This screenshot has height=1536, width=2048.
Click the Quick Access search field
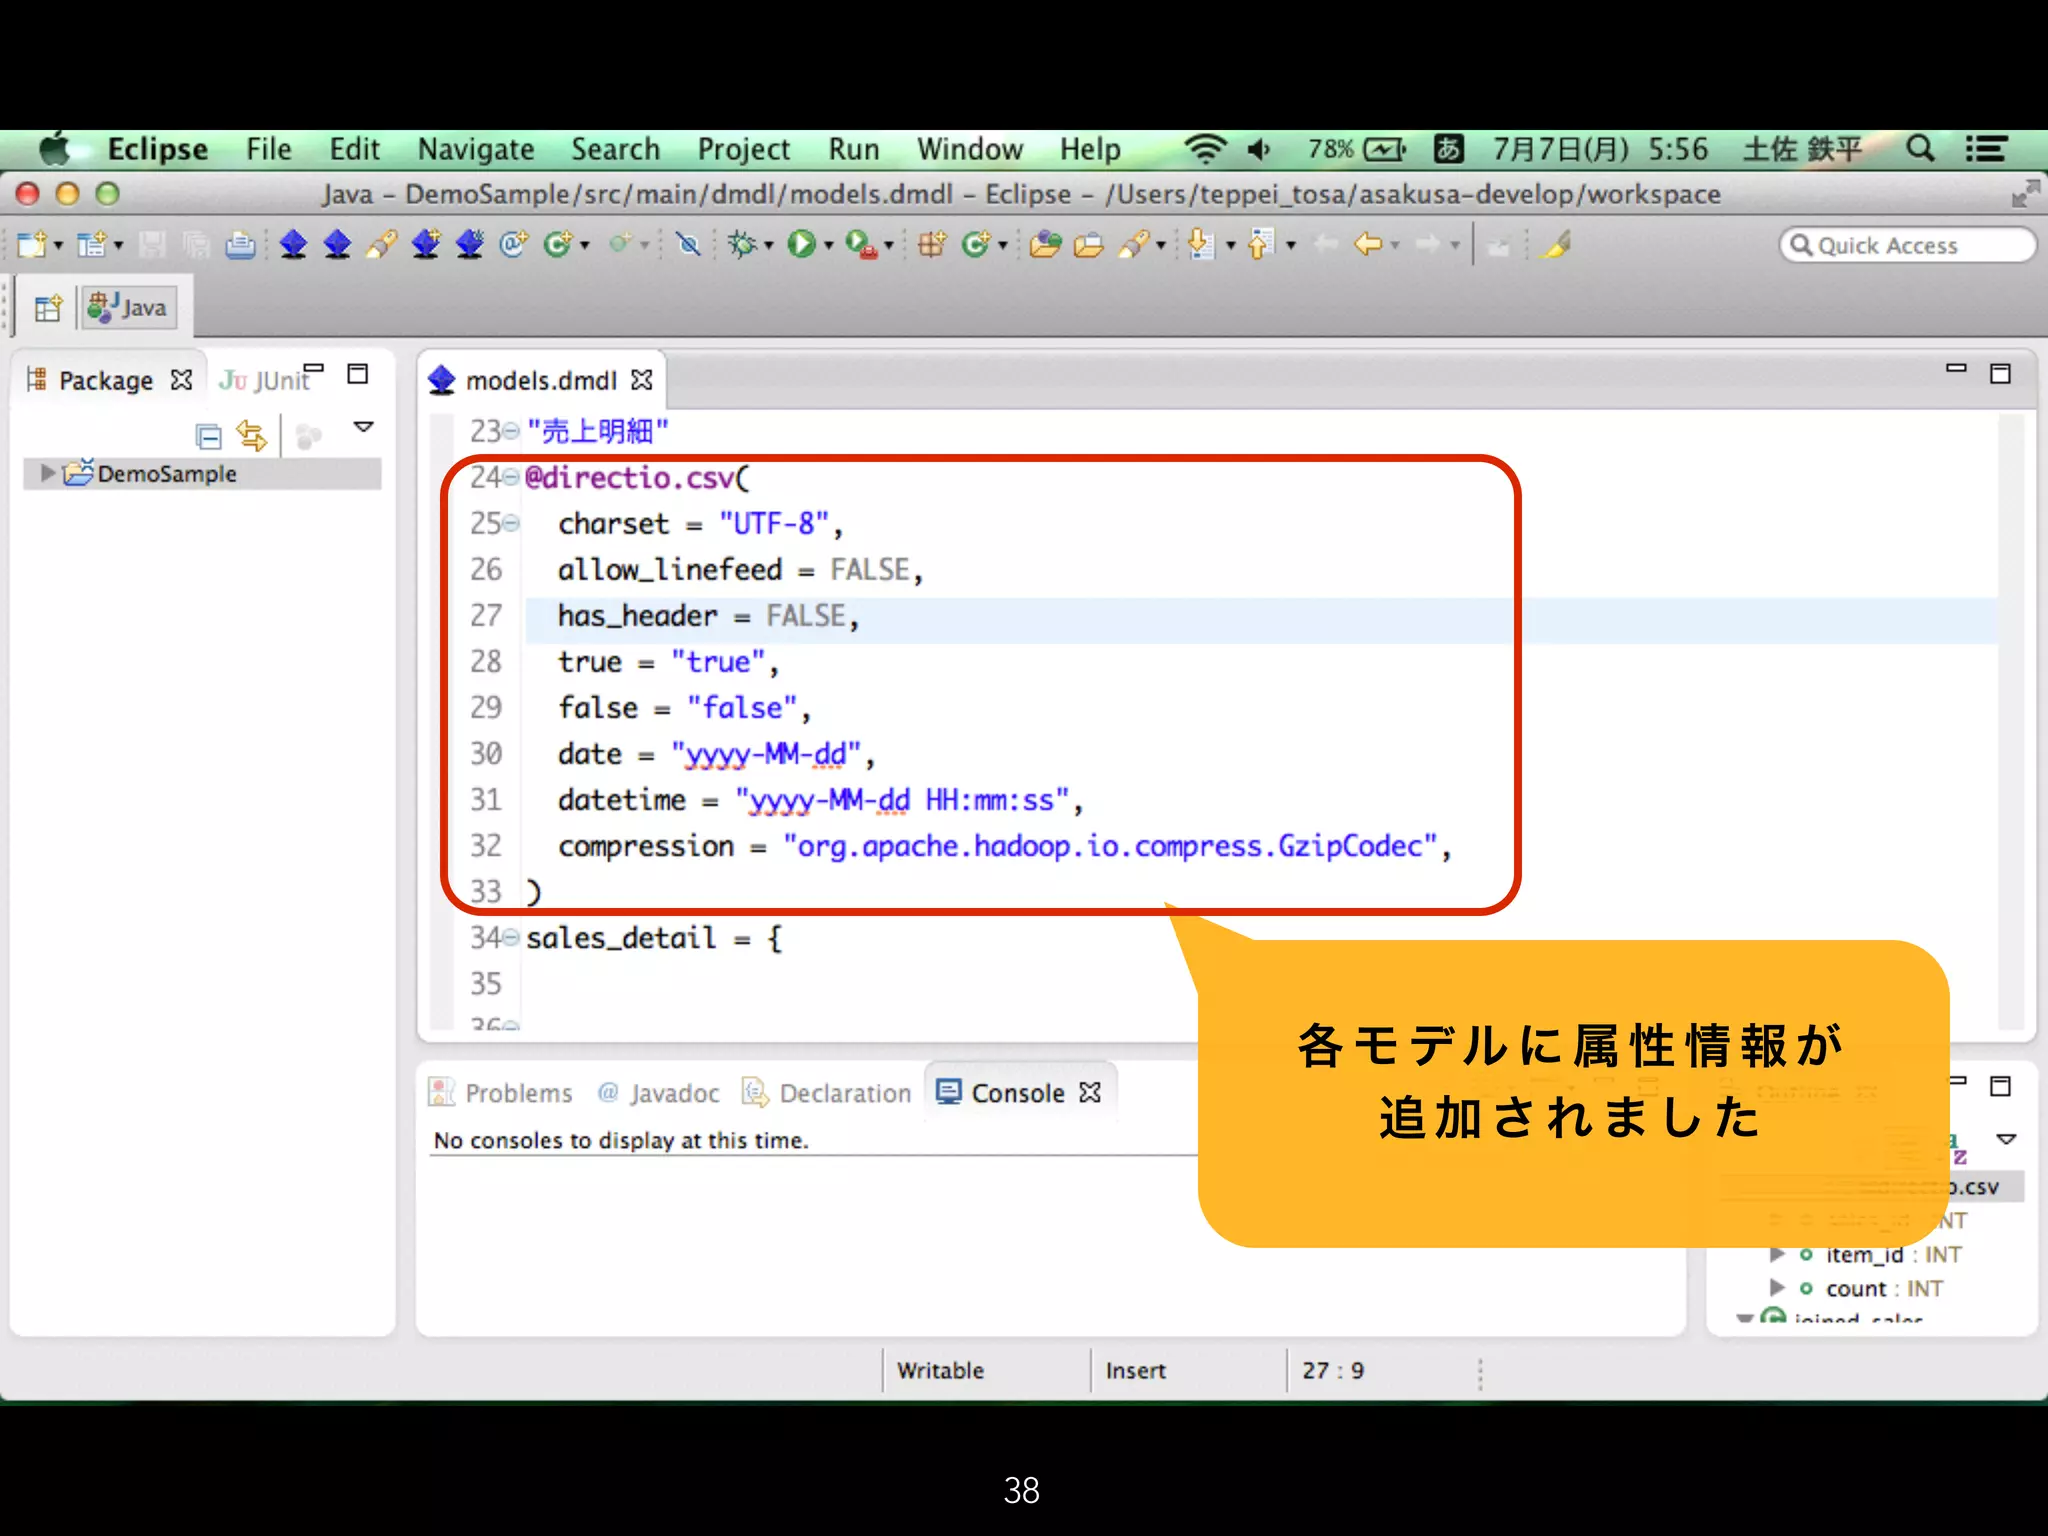coord(1905,245)
